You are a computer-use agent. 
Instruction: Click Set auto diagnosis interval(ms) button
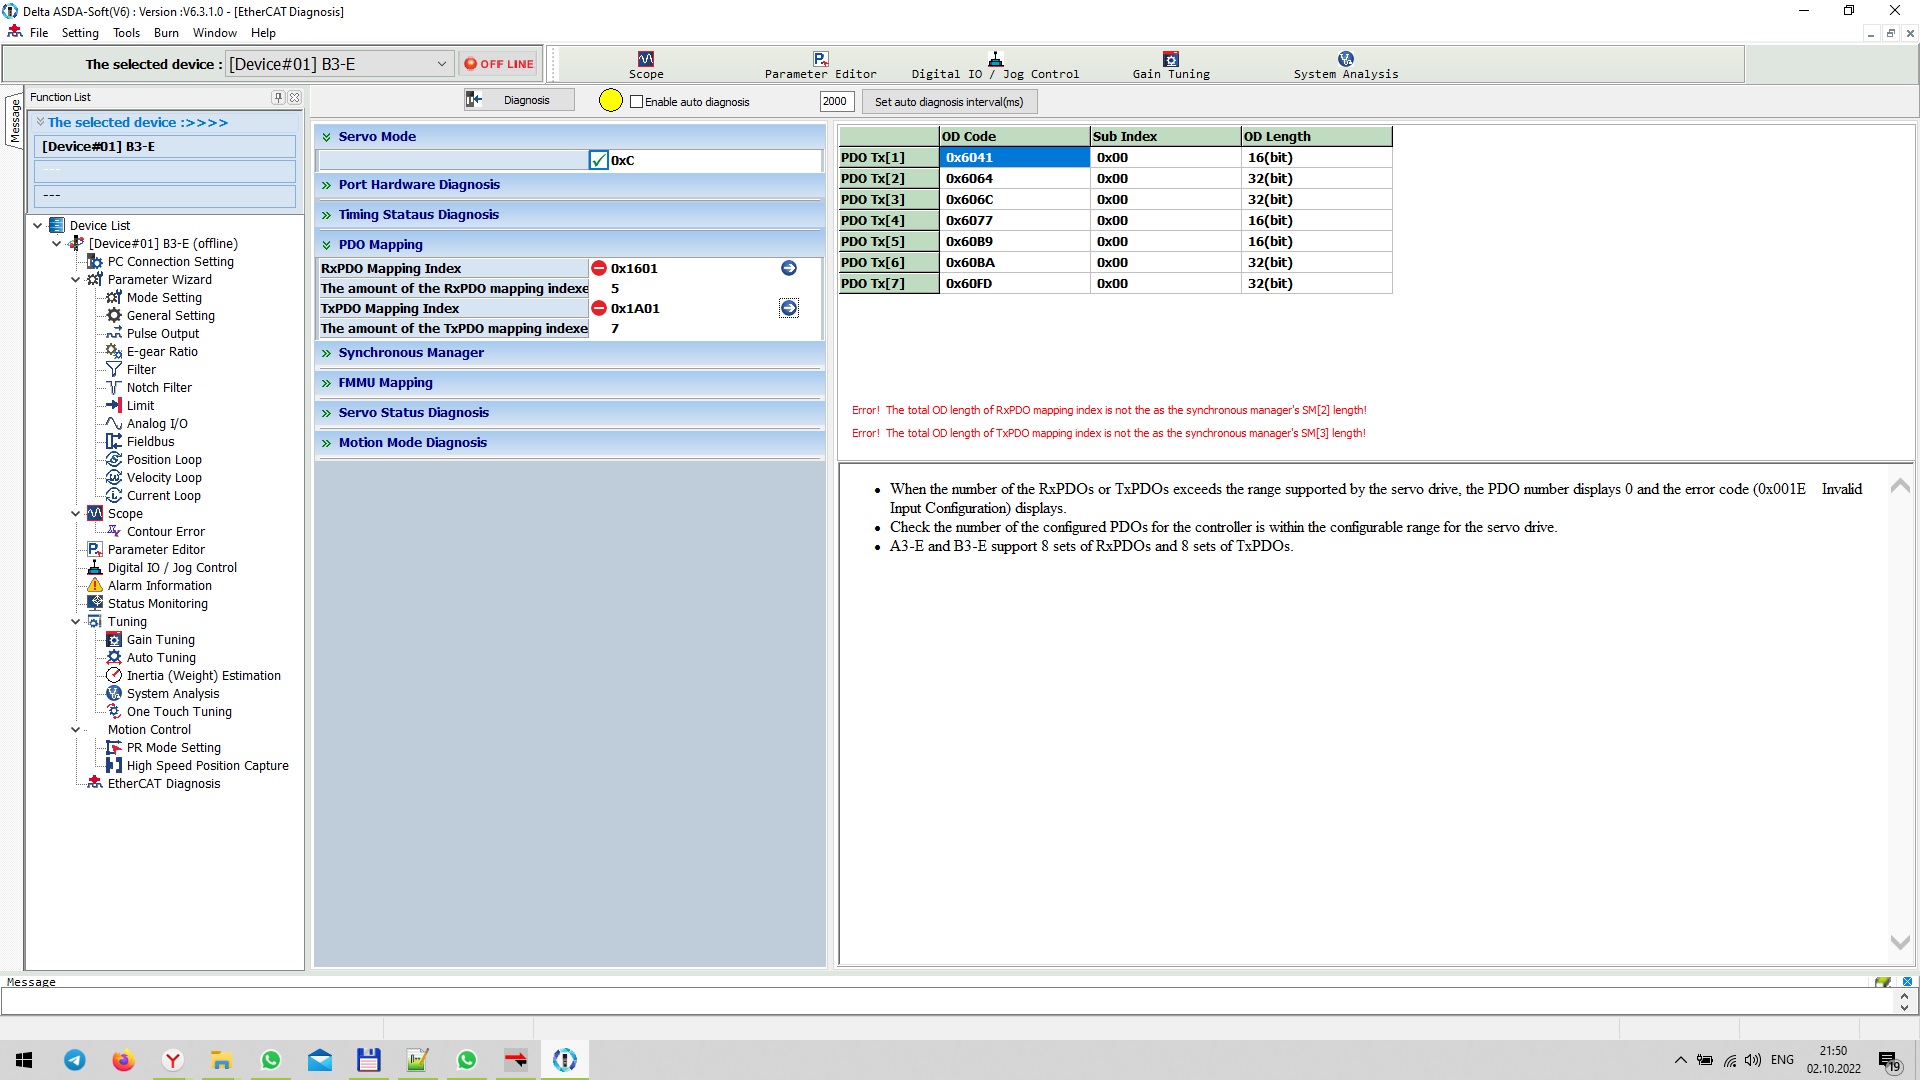pyautogui.click(x=949, y=102)
